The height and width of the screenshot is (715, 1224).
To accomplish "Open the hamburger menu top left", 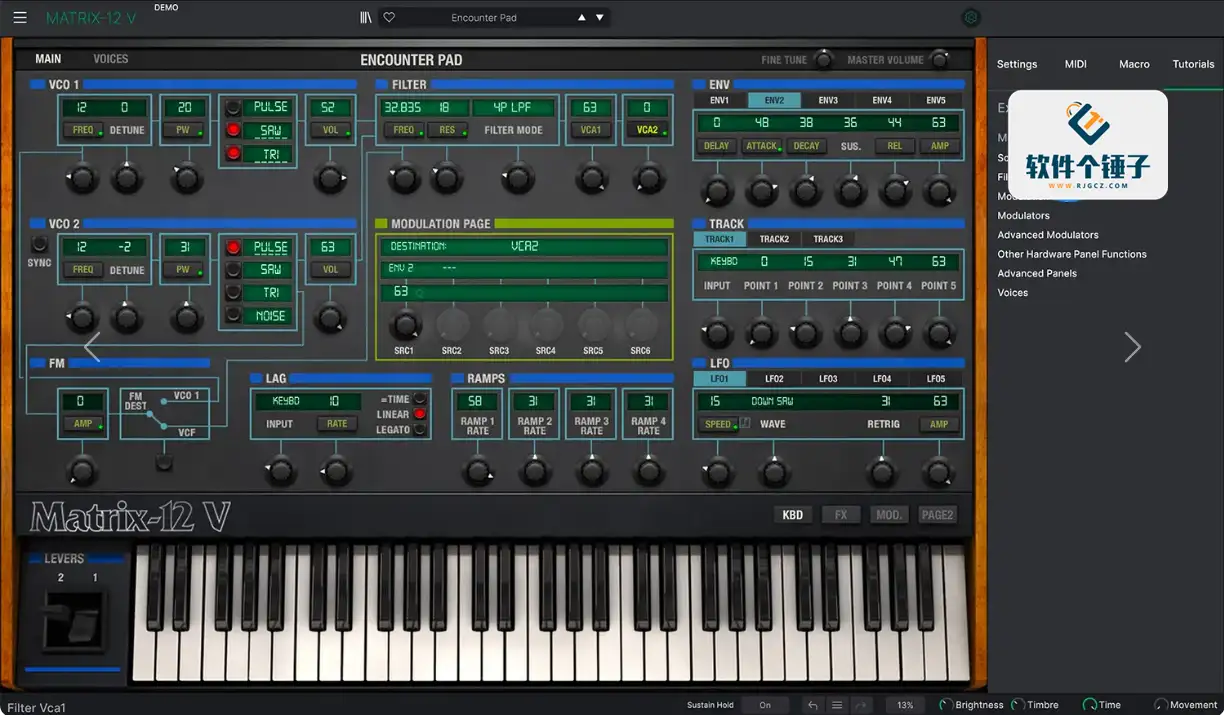I will 19,17.
